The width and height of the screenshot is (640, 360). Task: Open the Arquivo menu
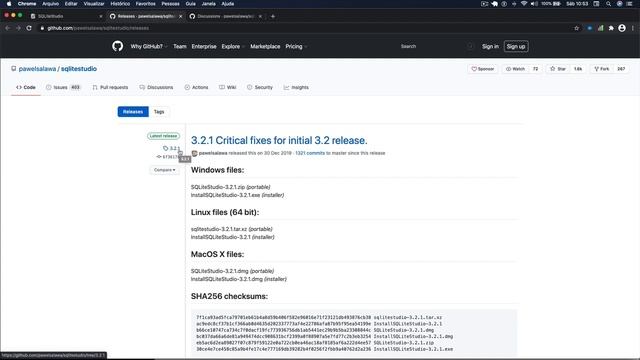tap(51, 4)
